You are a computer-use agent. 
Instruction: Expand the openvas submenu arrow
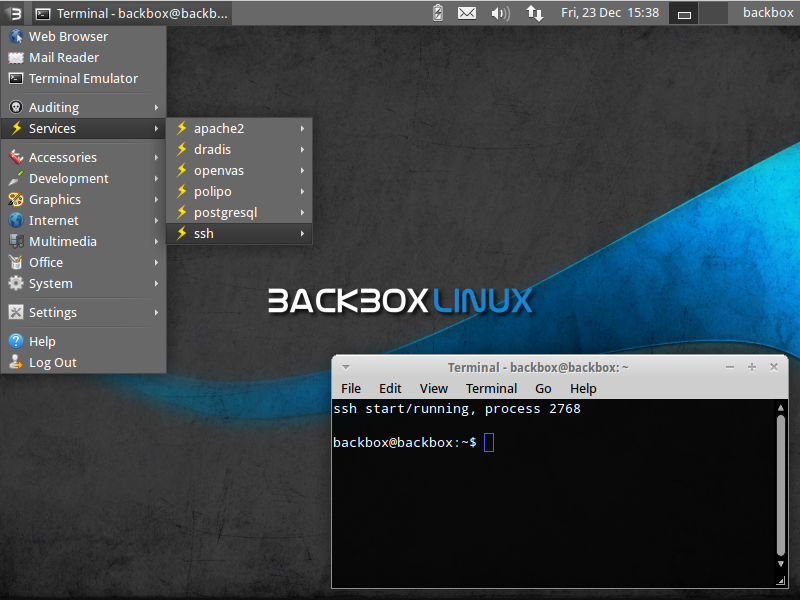[x=303, y=170]
